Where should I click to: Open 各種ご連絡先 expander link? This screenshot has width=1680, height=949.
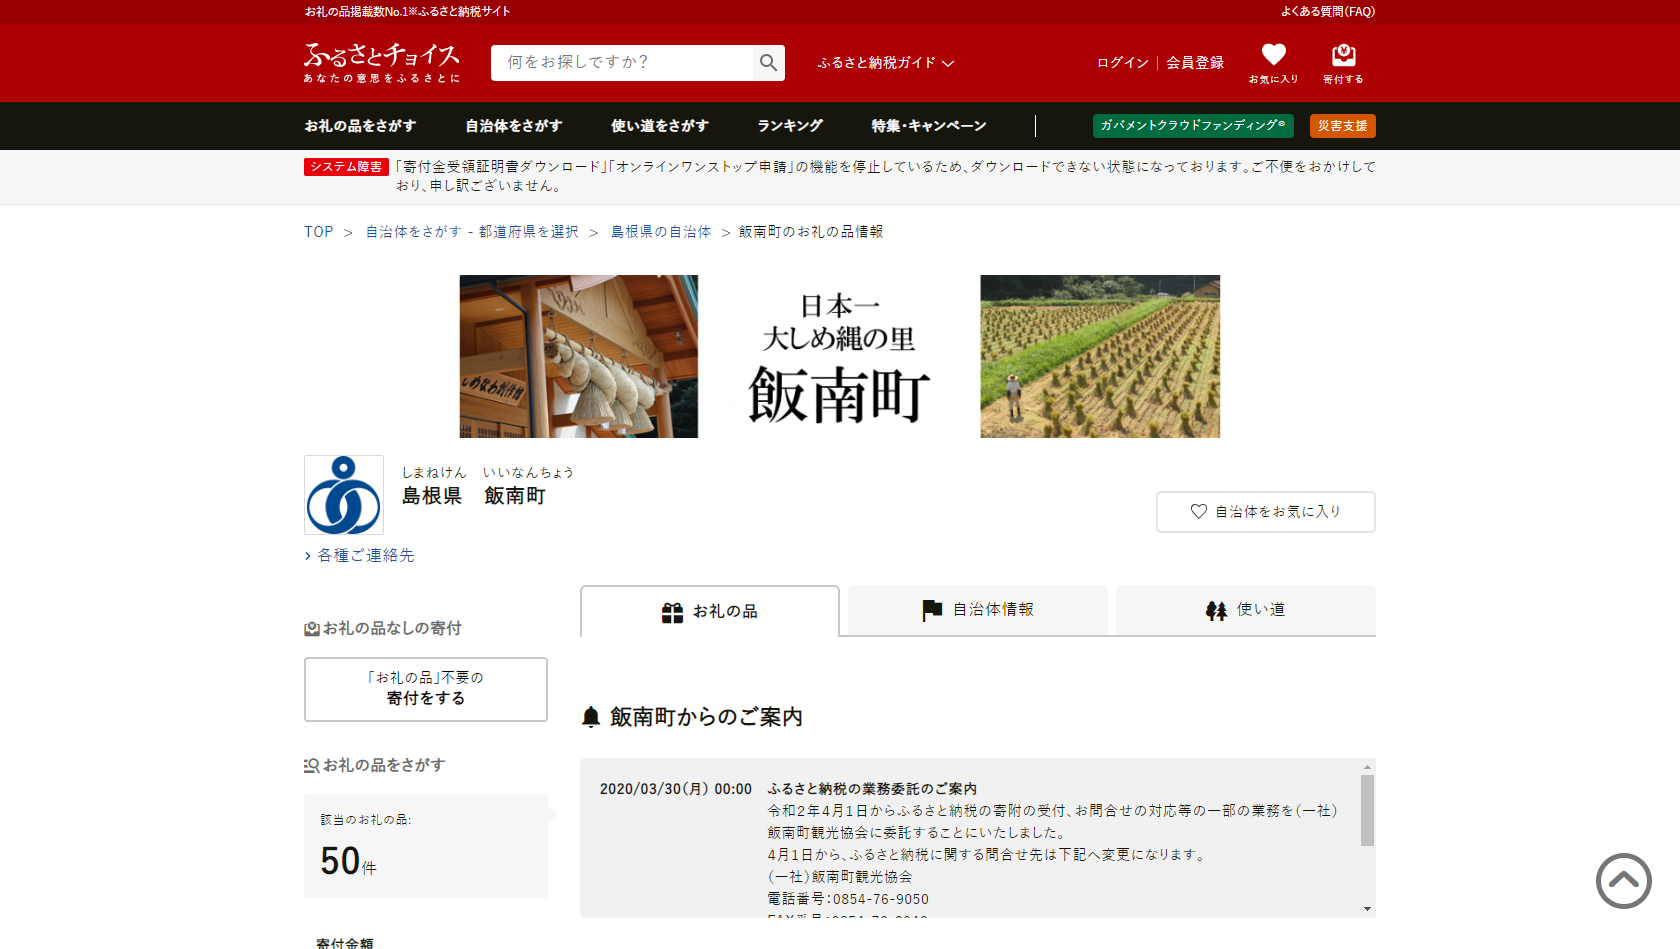click(360, 555)
